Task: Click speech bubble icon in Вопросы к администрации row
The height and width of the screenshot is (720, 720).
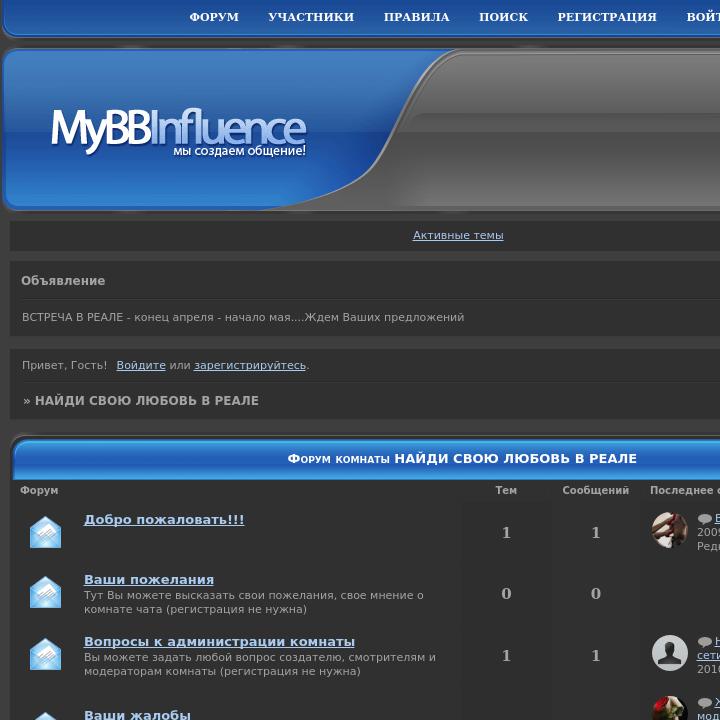Action: [x=704, y=641]
